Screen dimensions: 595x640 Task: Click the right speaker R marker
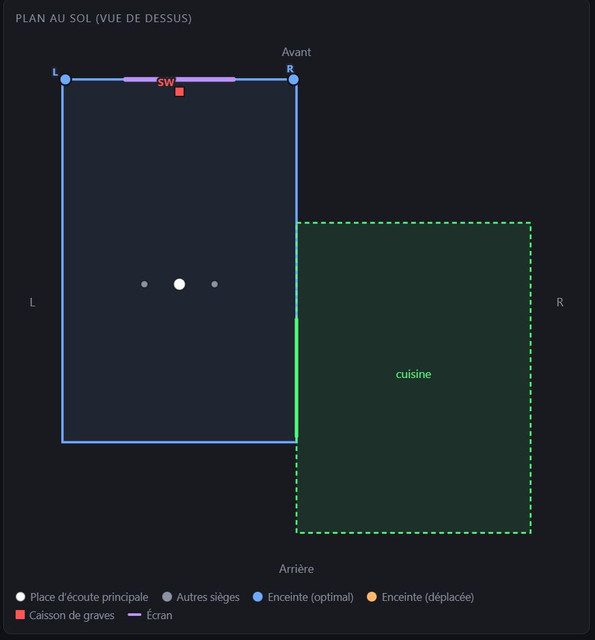(293, 79)
